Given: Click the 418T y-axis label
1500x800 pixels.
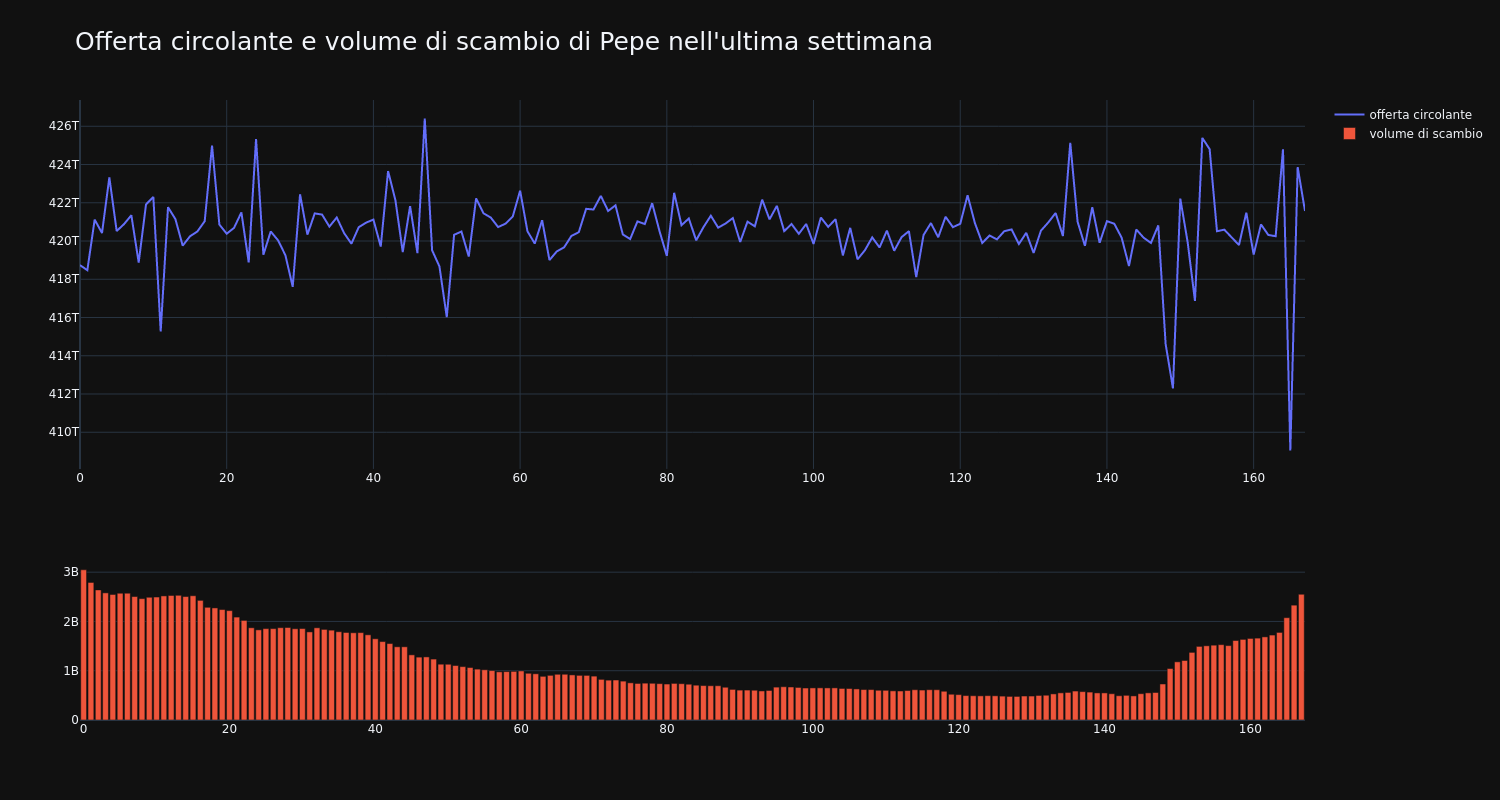Looking at the screenshot, I should 63,279.
